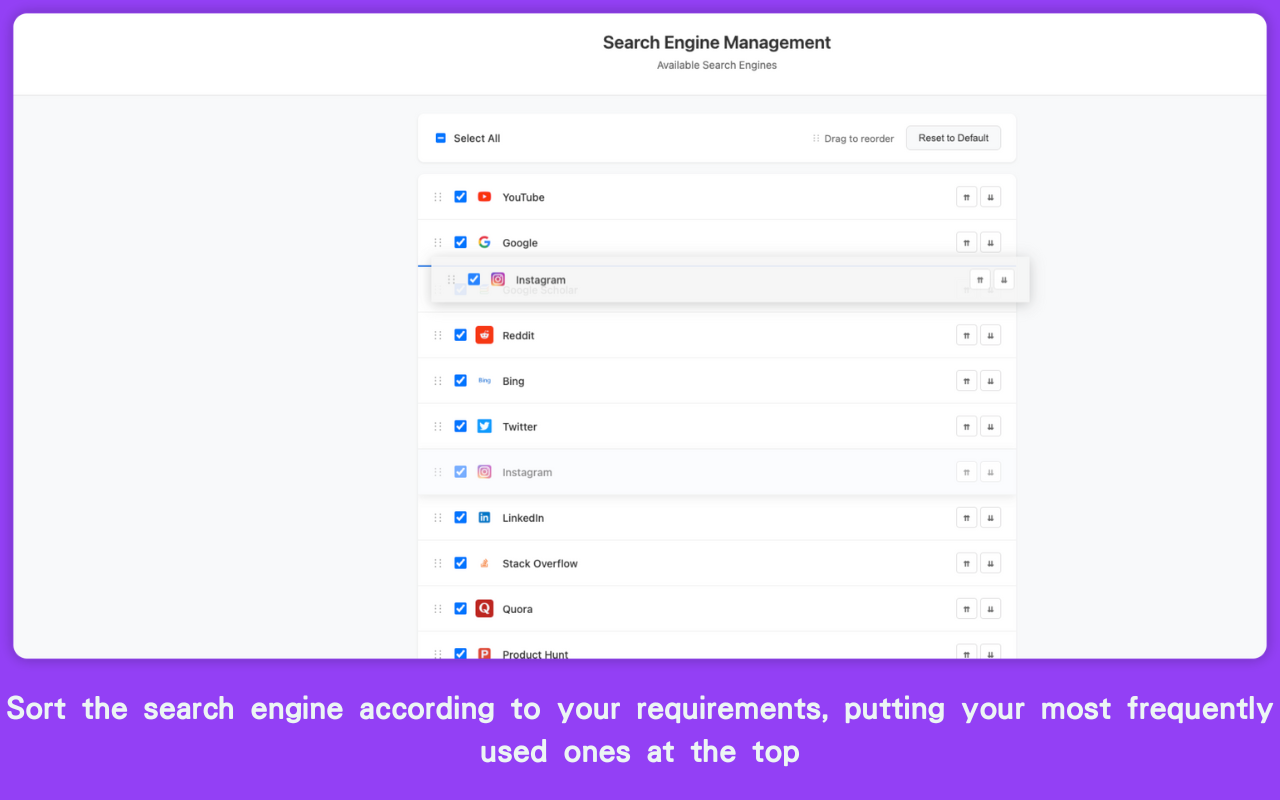1280x800 pixels.
Task: Click the "Available Search Engines" subtitle
Action: [x=717, y=66]
